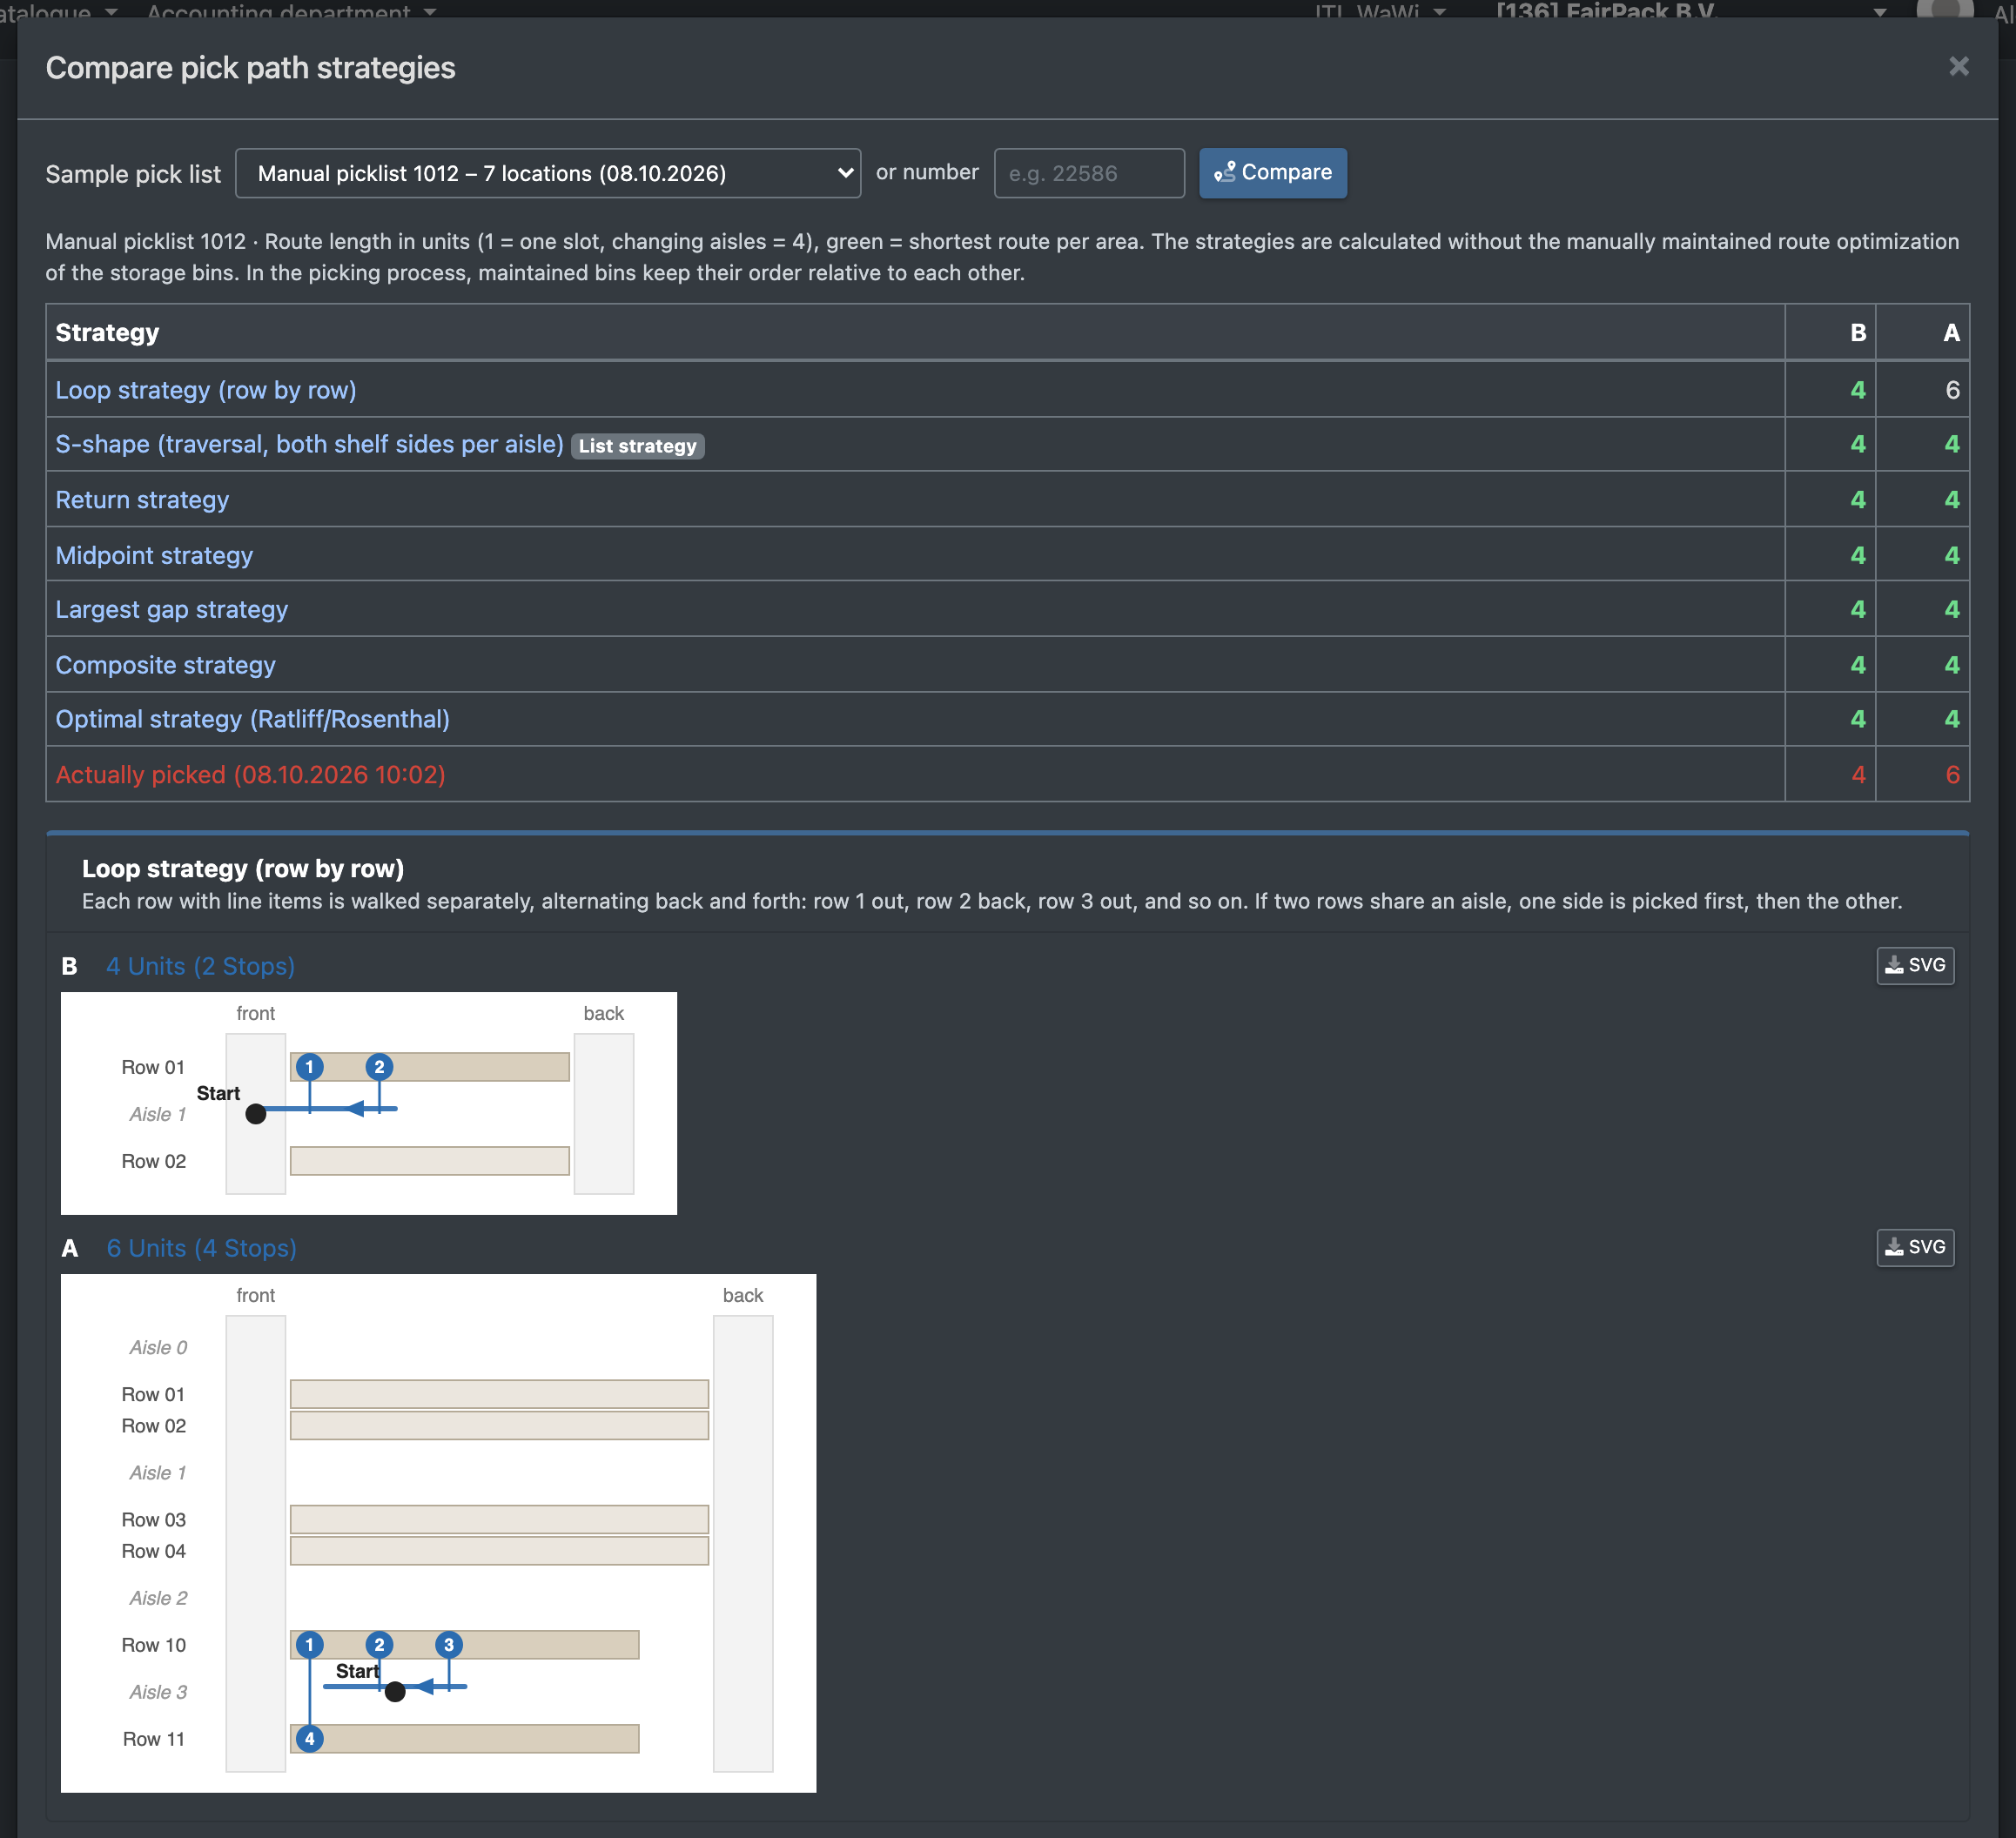Click the B value 4 in Return strategy row
2016x1838 pixels.
click(1858, 500)
